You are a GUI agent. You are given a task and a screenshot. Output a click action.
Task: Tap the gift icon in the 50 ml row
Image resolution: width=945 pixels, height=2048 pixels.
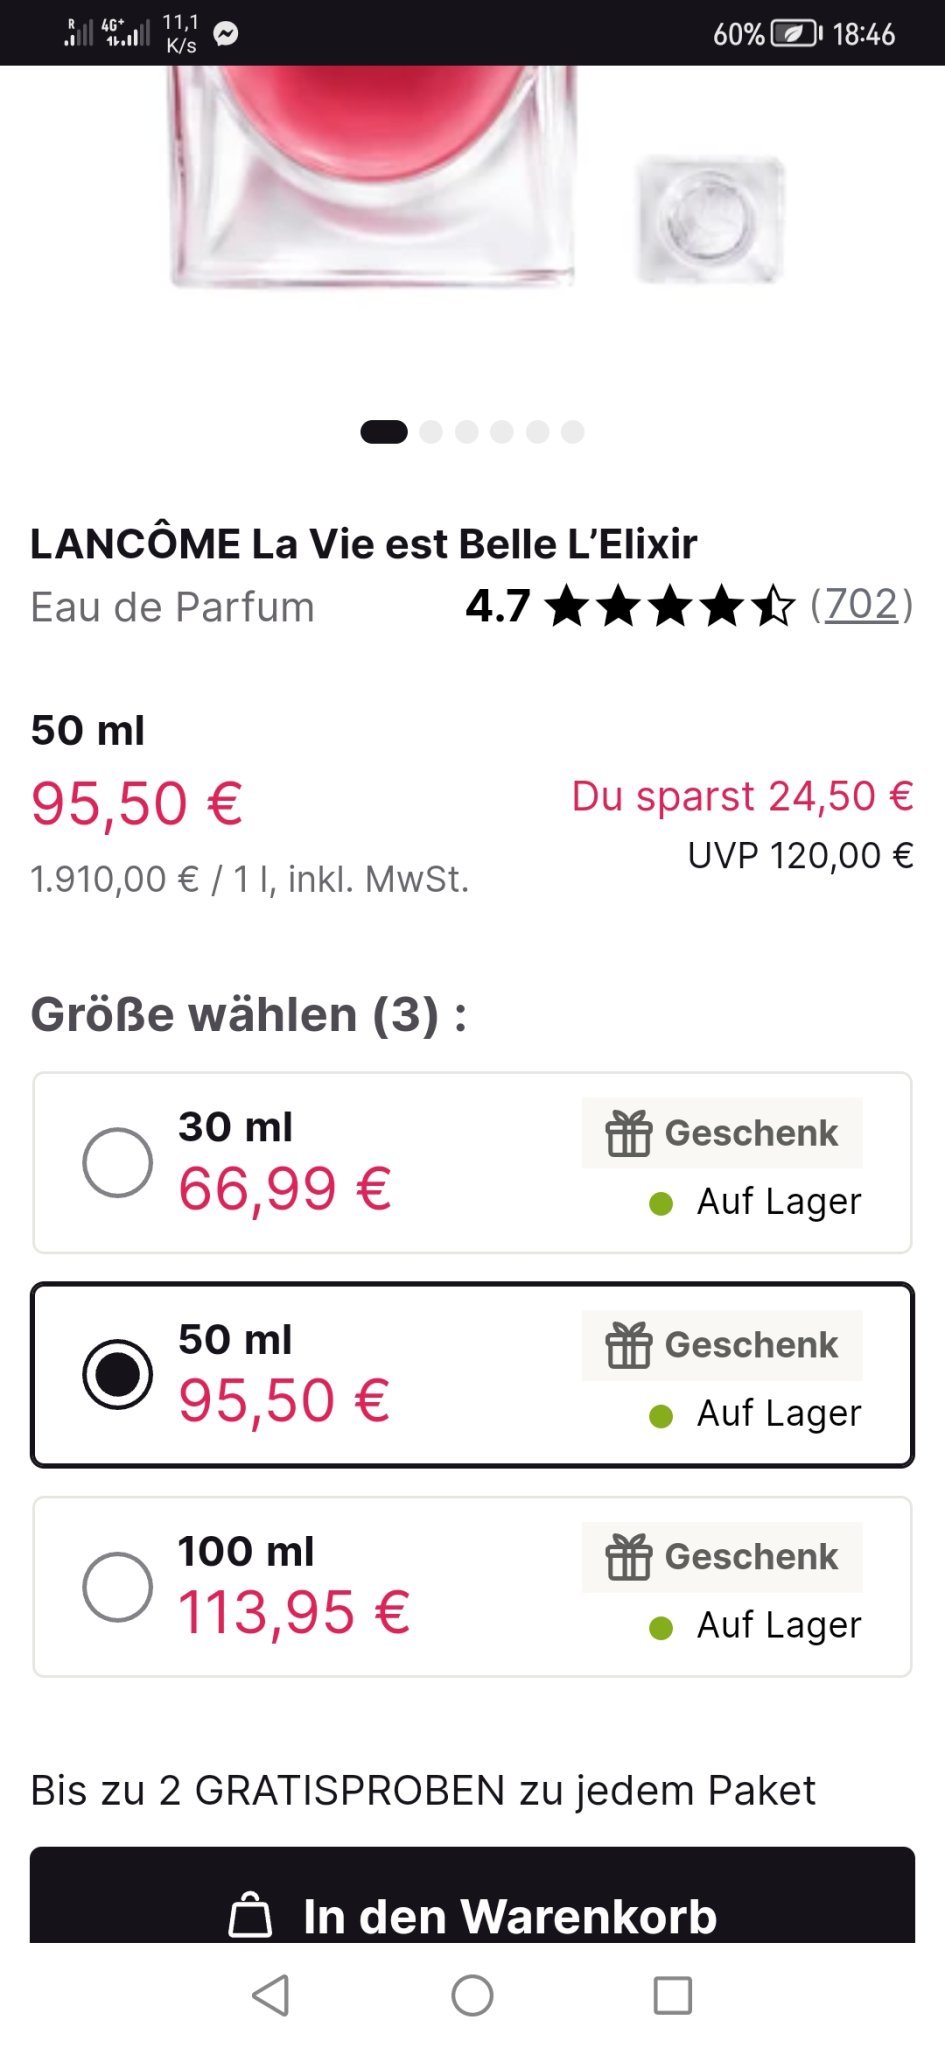coord(629,1345)
